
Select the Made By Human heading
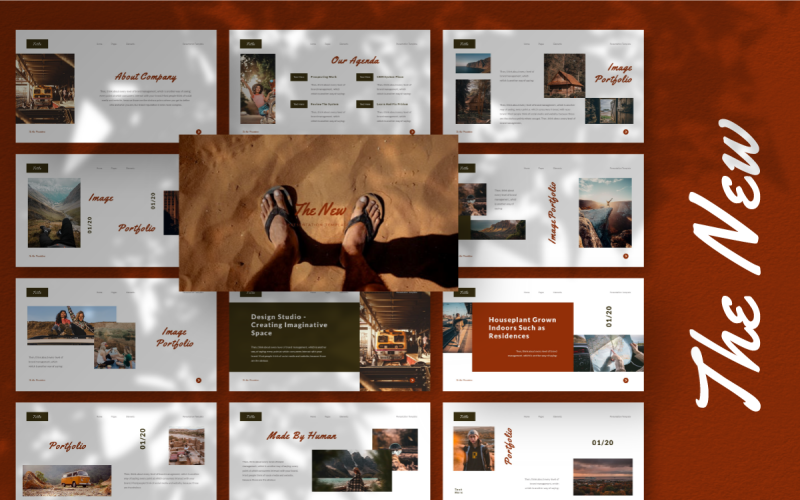click(x=302, y=436)
